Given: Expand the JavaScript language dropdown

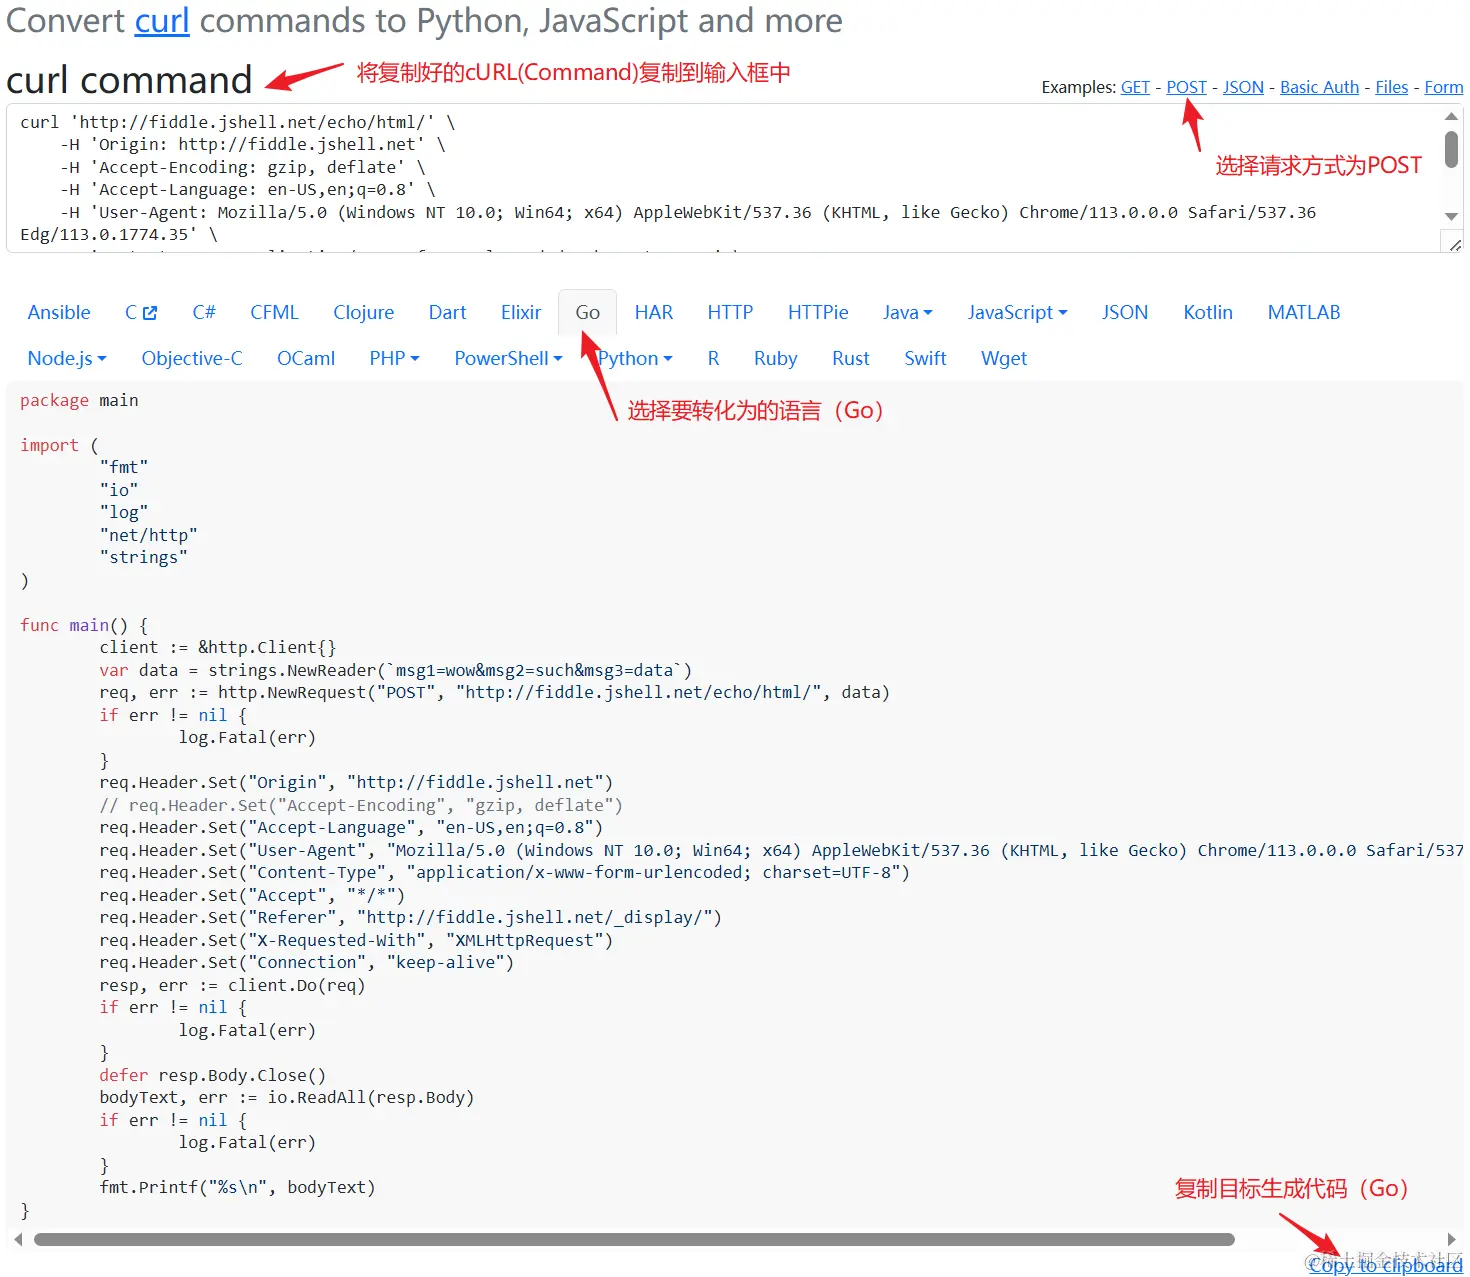Looking at the screenshot, I should point(1017,313).
